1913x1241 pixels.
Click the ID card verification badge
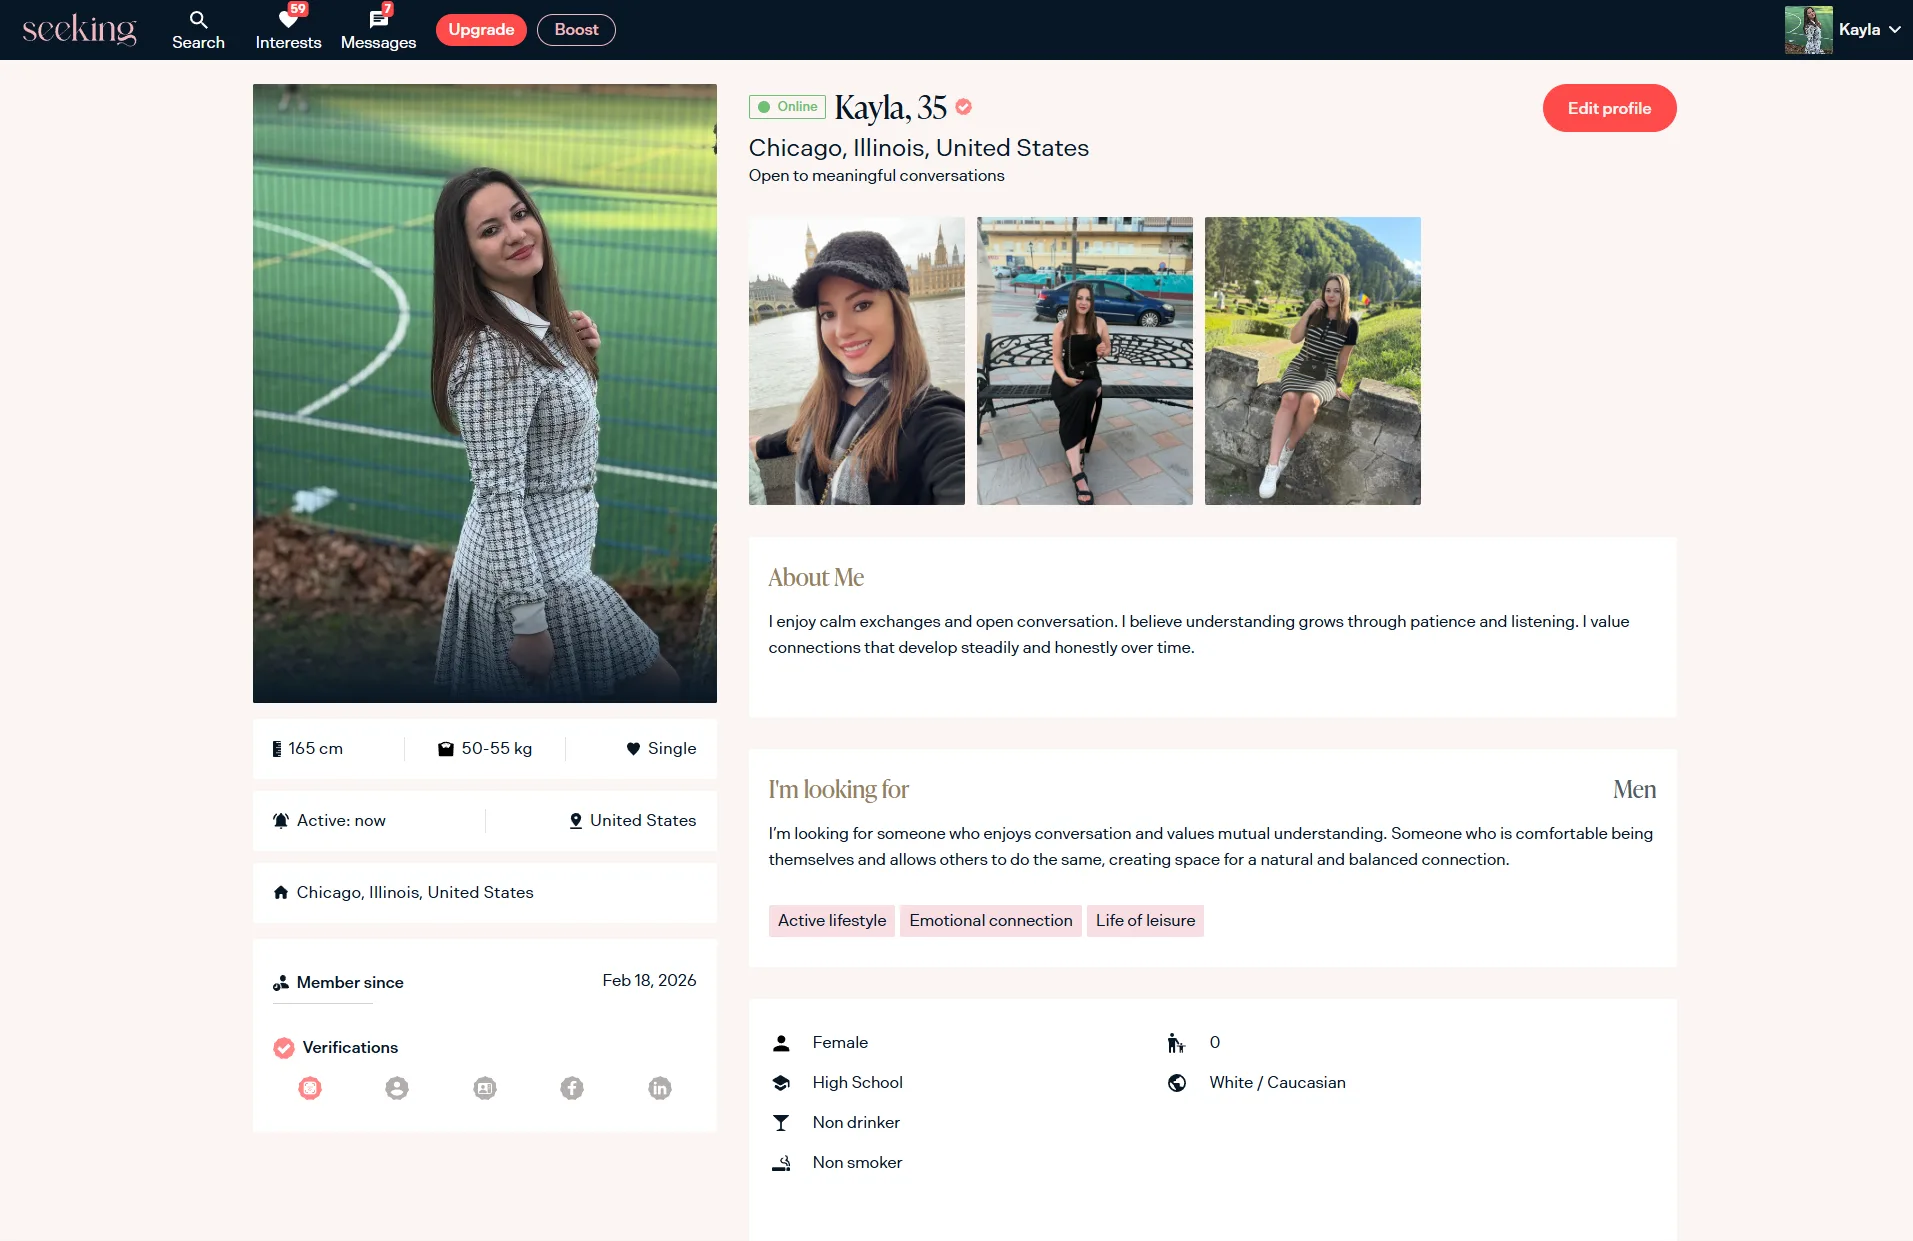pyautogui.click(x=485, y=1088)
